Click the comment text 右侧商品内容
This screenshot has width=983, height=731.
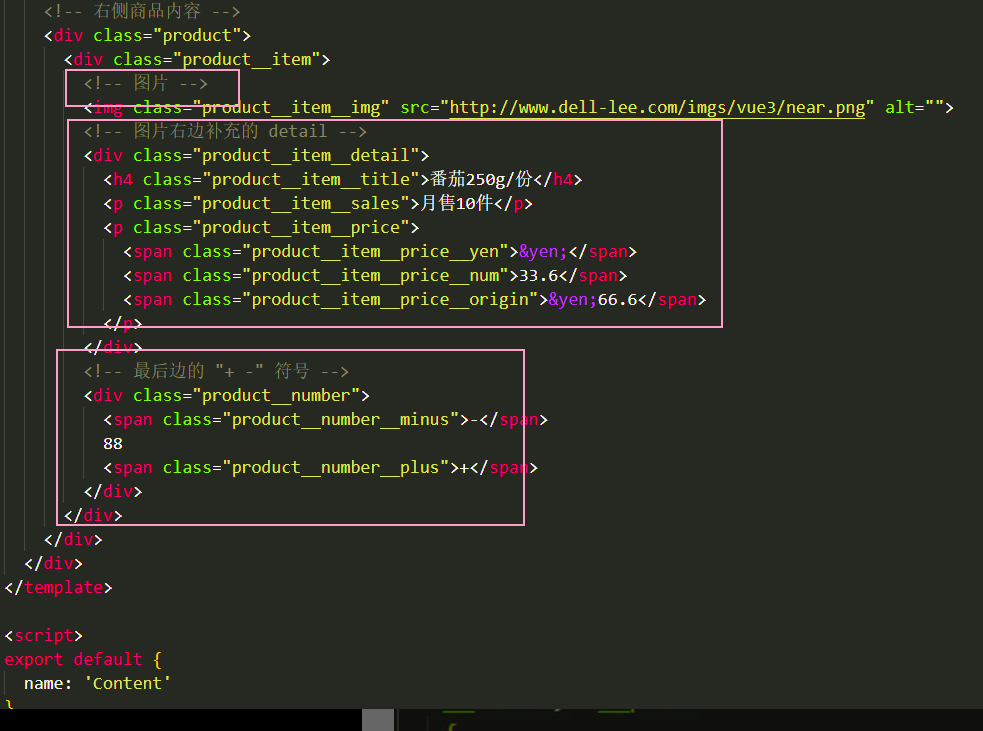click(147, 11)
